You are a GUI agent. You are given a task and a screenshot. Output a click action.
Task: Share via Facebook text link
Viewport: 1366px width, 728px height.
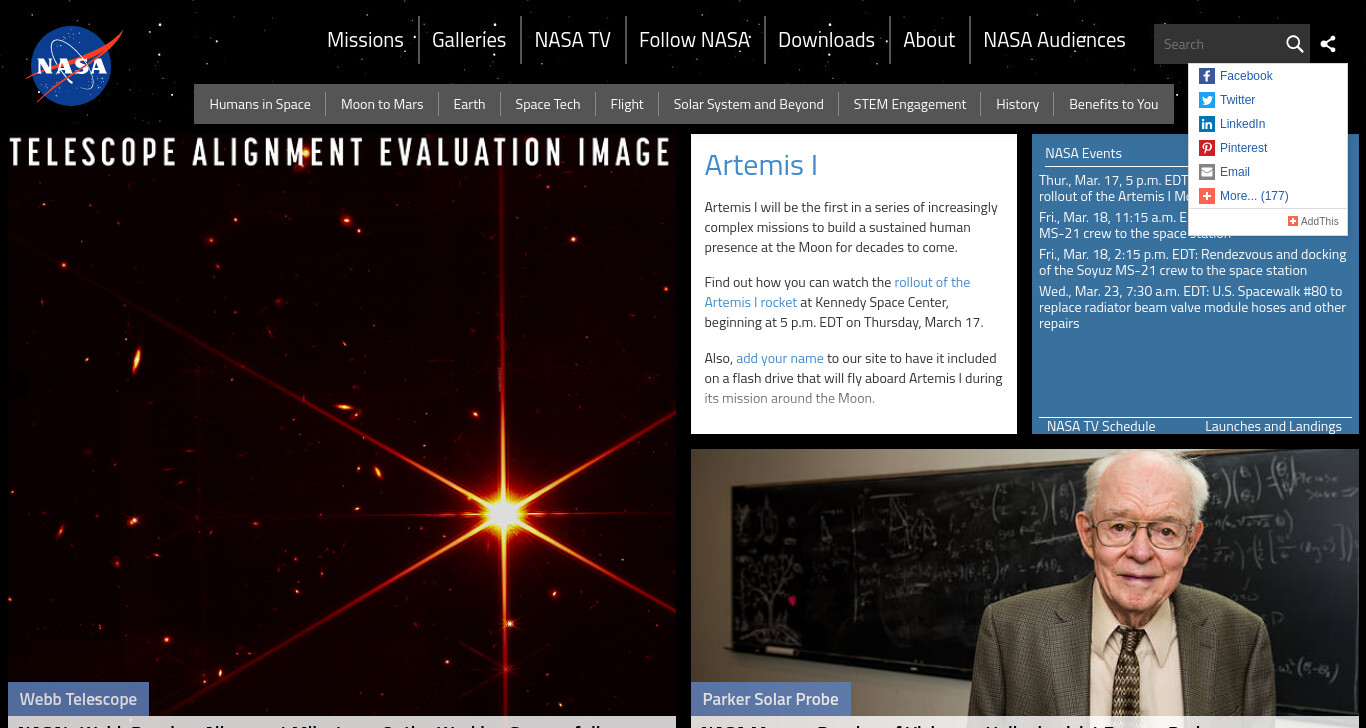1246,76
